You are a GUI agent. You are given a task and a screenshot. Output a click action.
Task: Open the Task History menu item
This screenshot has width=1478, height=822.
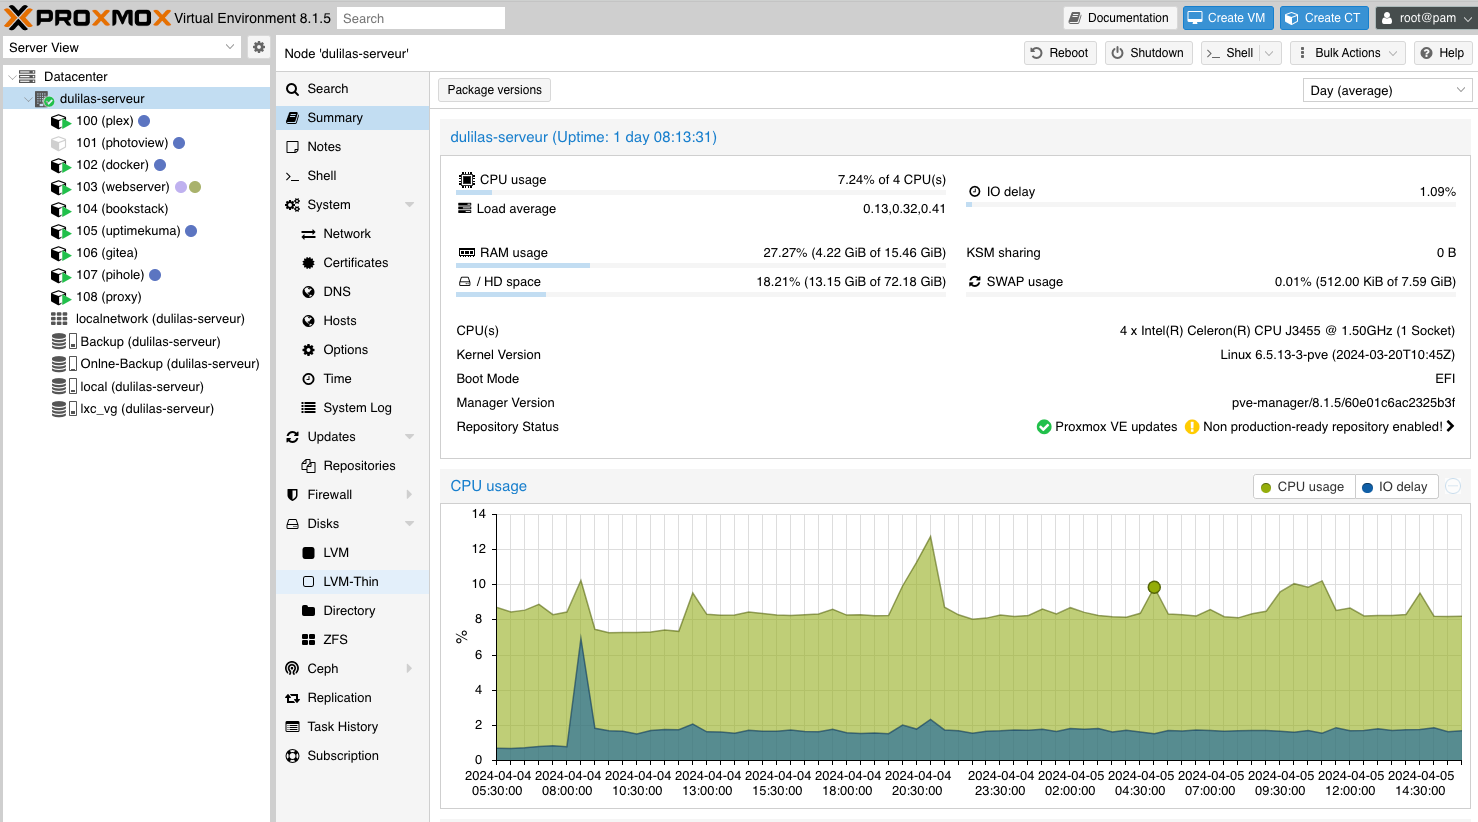click(353, 727)
